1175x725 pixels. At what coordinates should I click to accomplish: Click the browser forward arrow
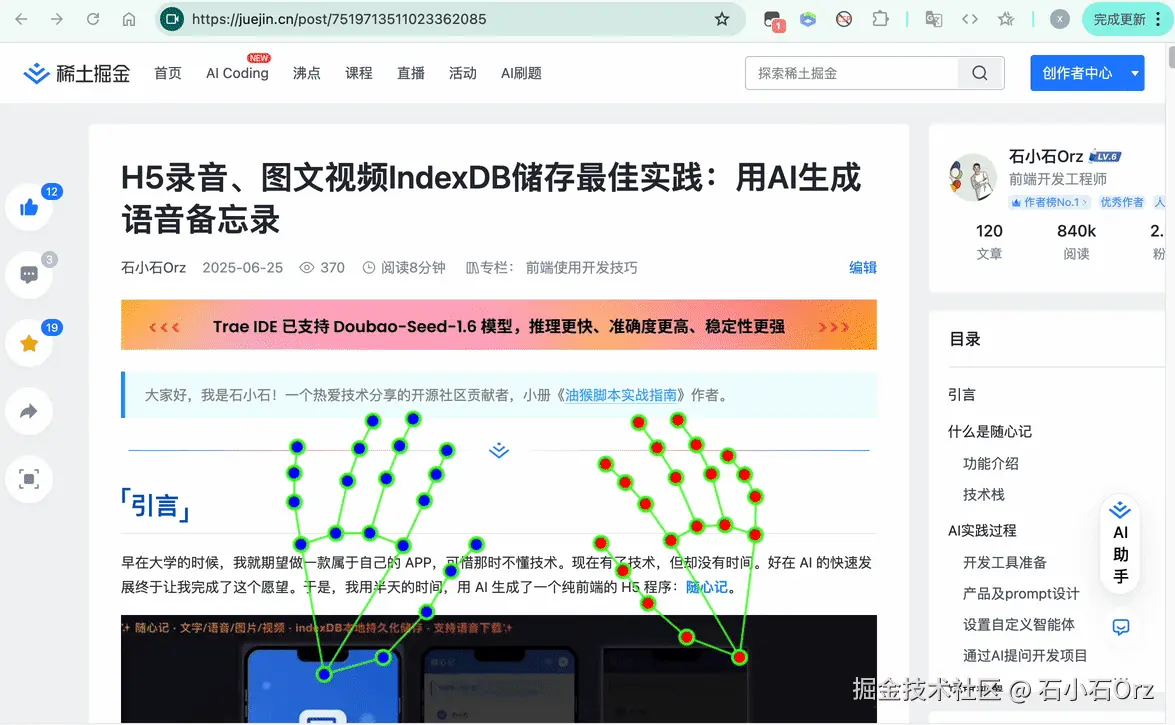point(57,19)
